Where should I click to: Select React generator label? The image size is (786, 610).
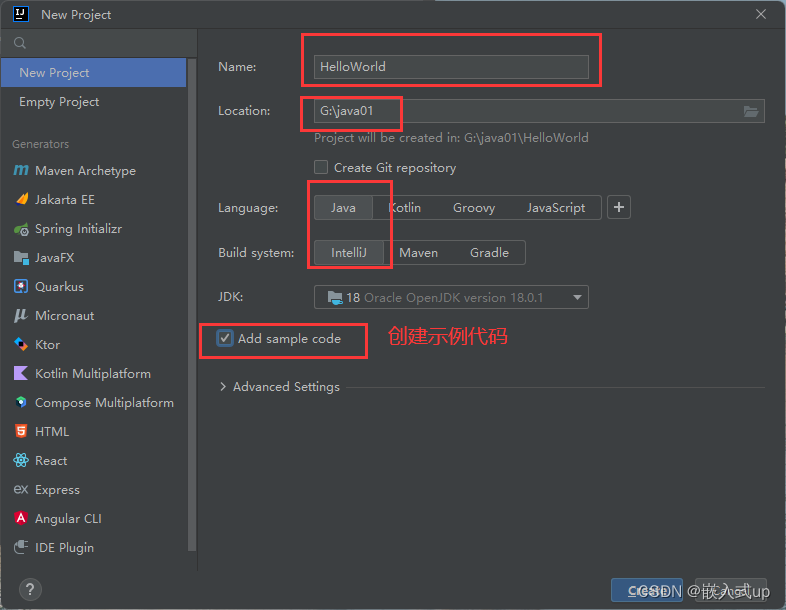point(51,461)
